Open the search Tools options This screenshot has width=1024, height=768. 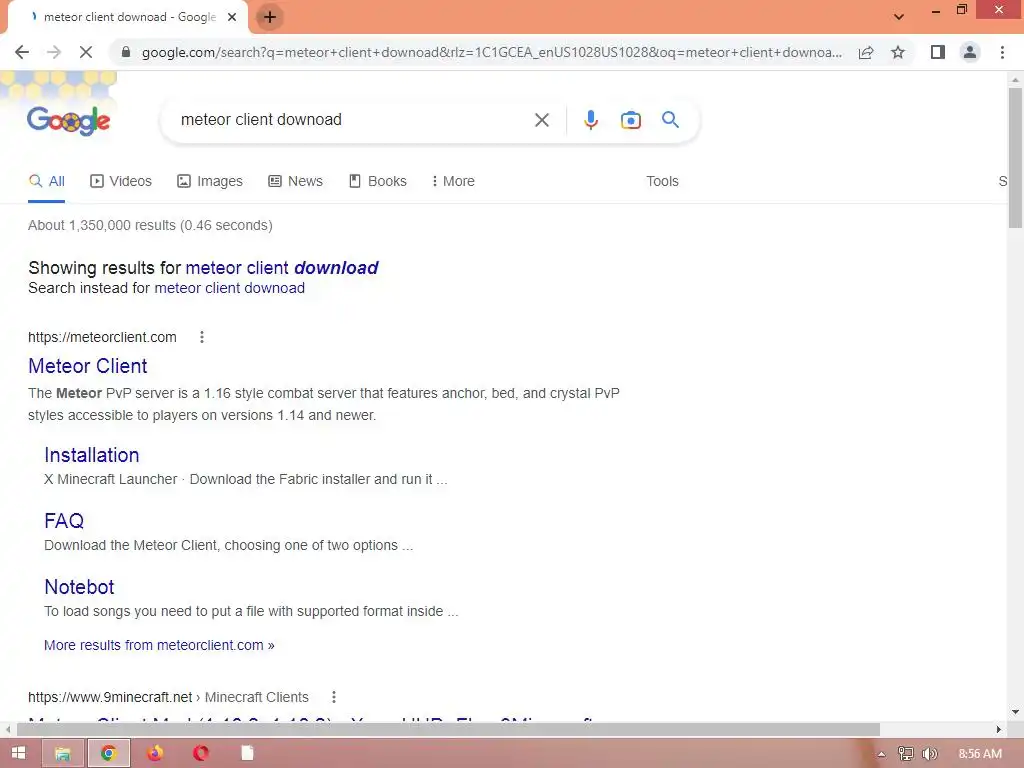(662, 182)
